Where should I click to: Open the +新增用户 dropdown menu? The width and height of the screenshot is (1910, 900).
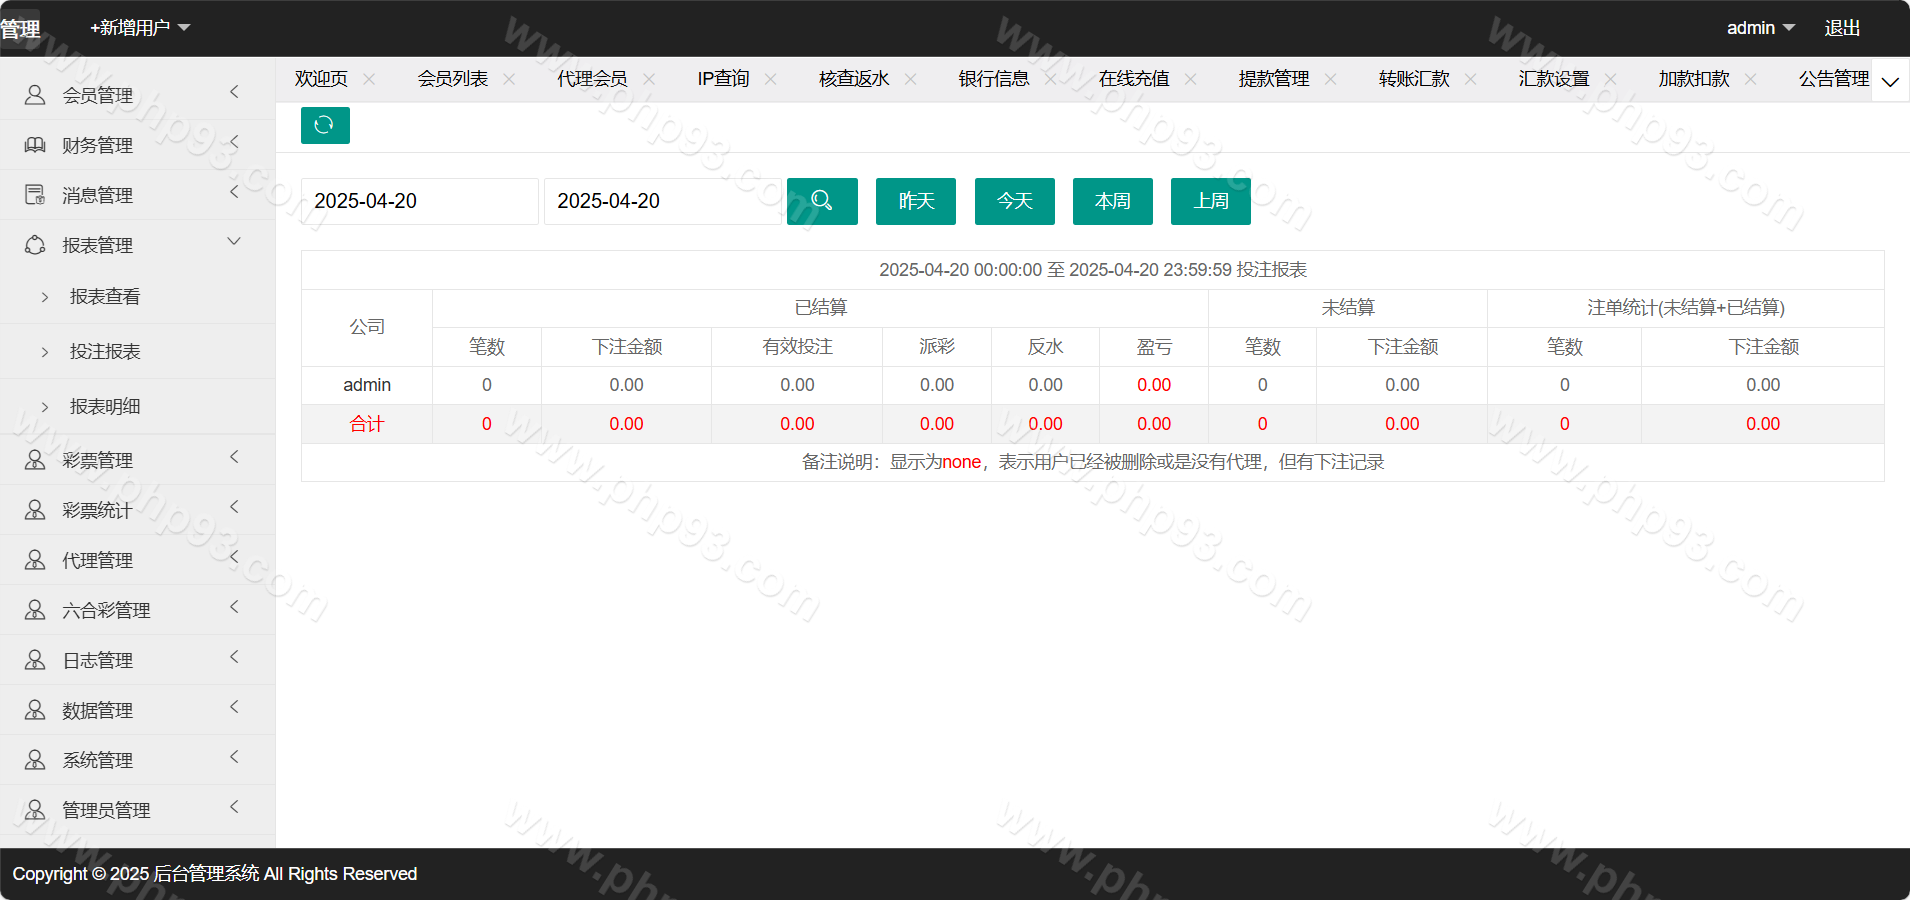(140, 28)
